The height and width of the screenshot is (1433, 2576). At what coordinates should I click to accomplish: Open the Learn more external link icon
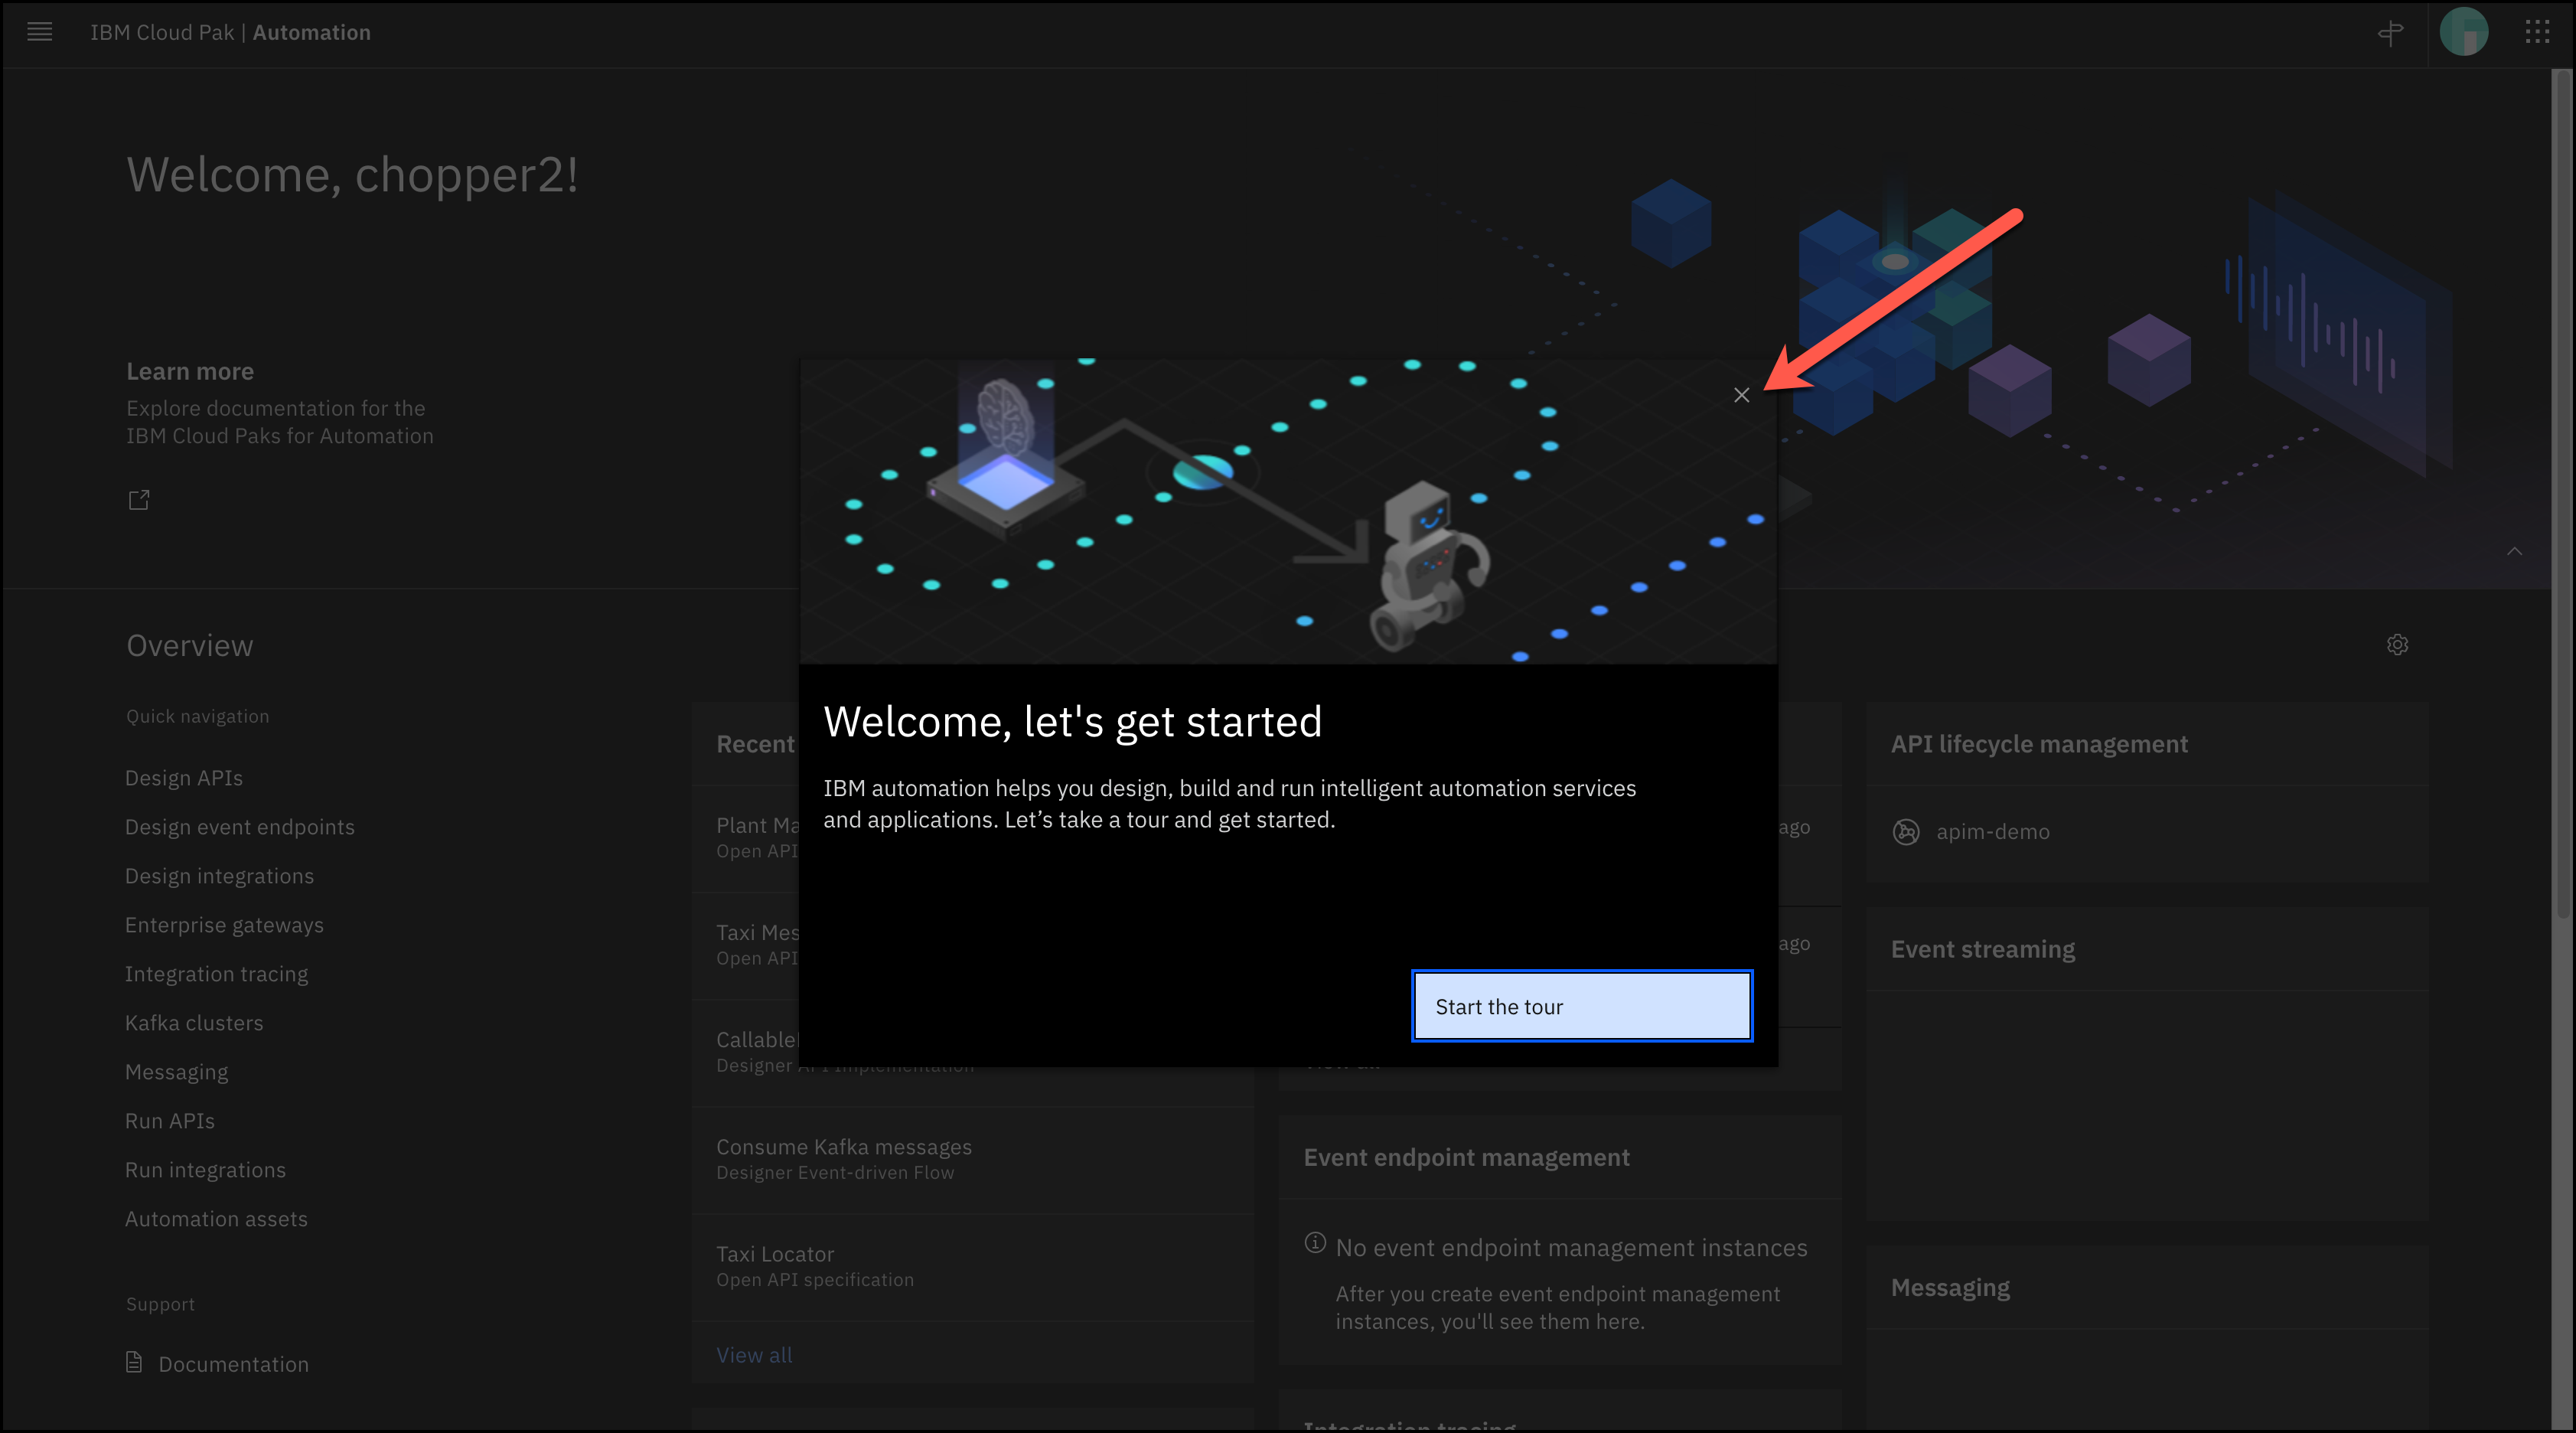pos(139,499)
